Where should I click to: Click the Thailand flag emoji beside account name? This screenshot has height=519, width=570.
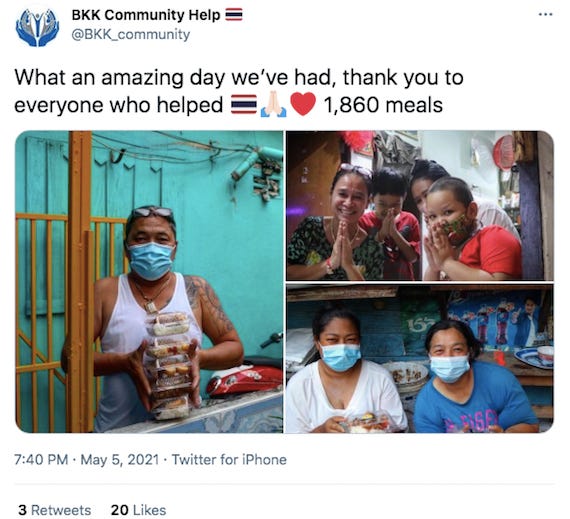234,15
